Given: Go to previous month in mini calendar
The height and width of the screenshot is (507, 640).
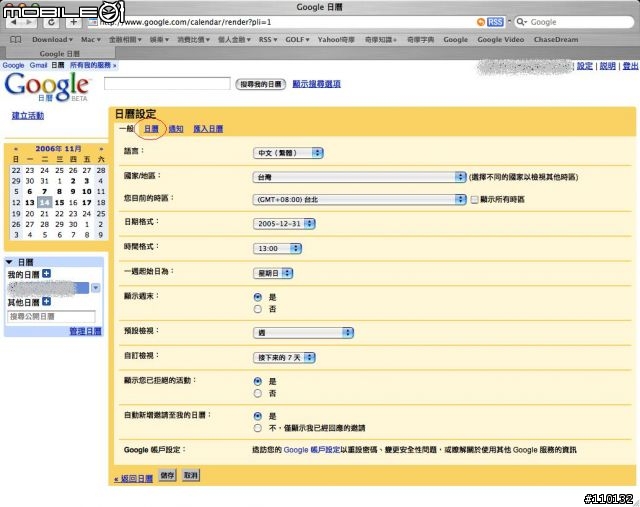Looking at the screenshot, I should [16, 149].
